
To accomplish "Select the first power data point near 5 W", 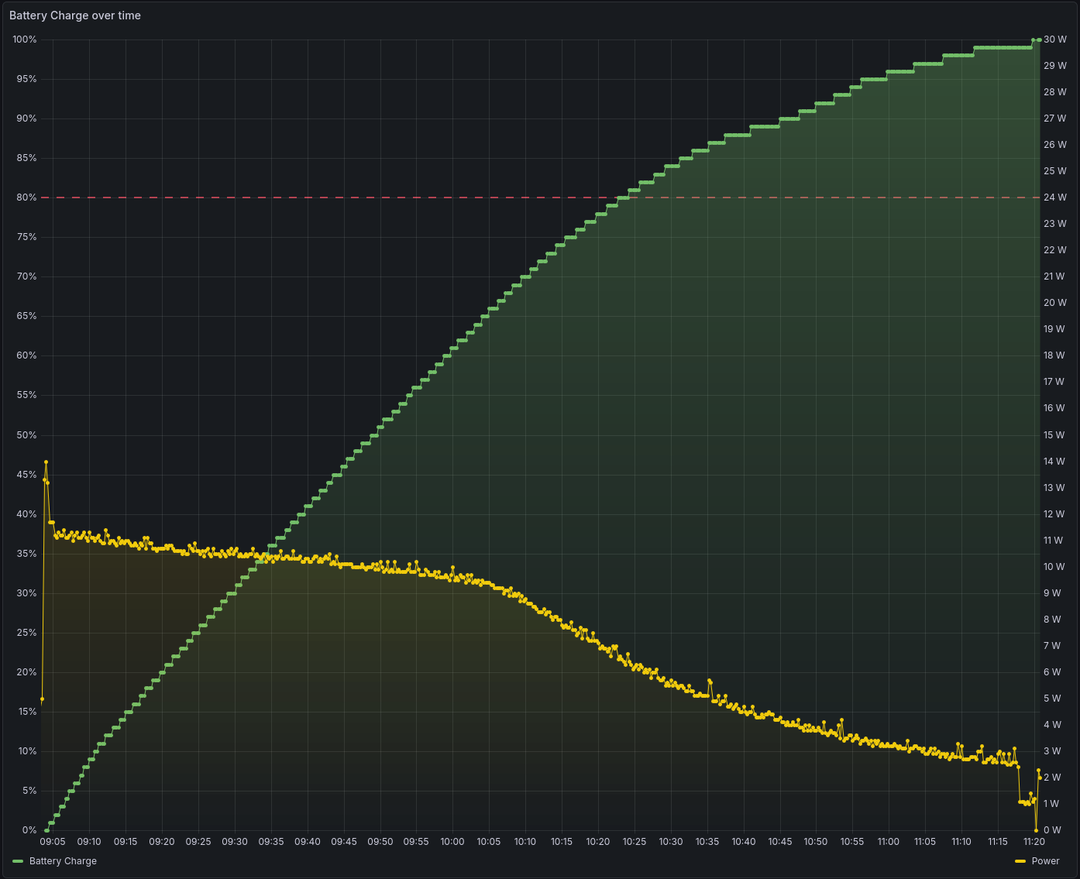I will click(42, 699).
